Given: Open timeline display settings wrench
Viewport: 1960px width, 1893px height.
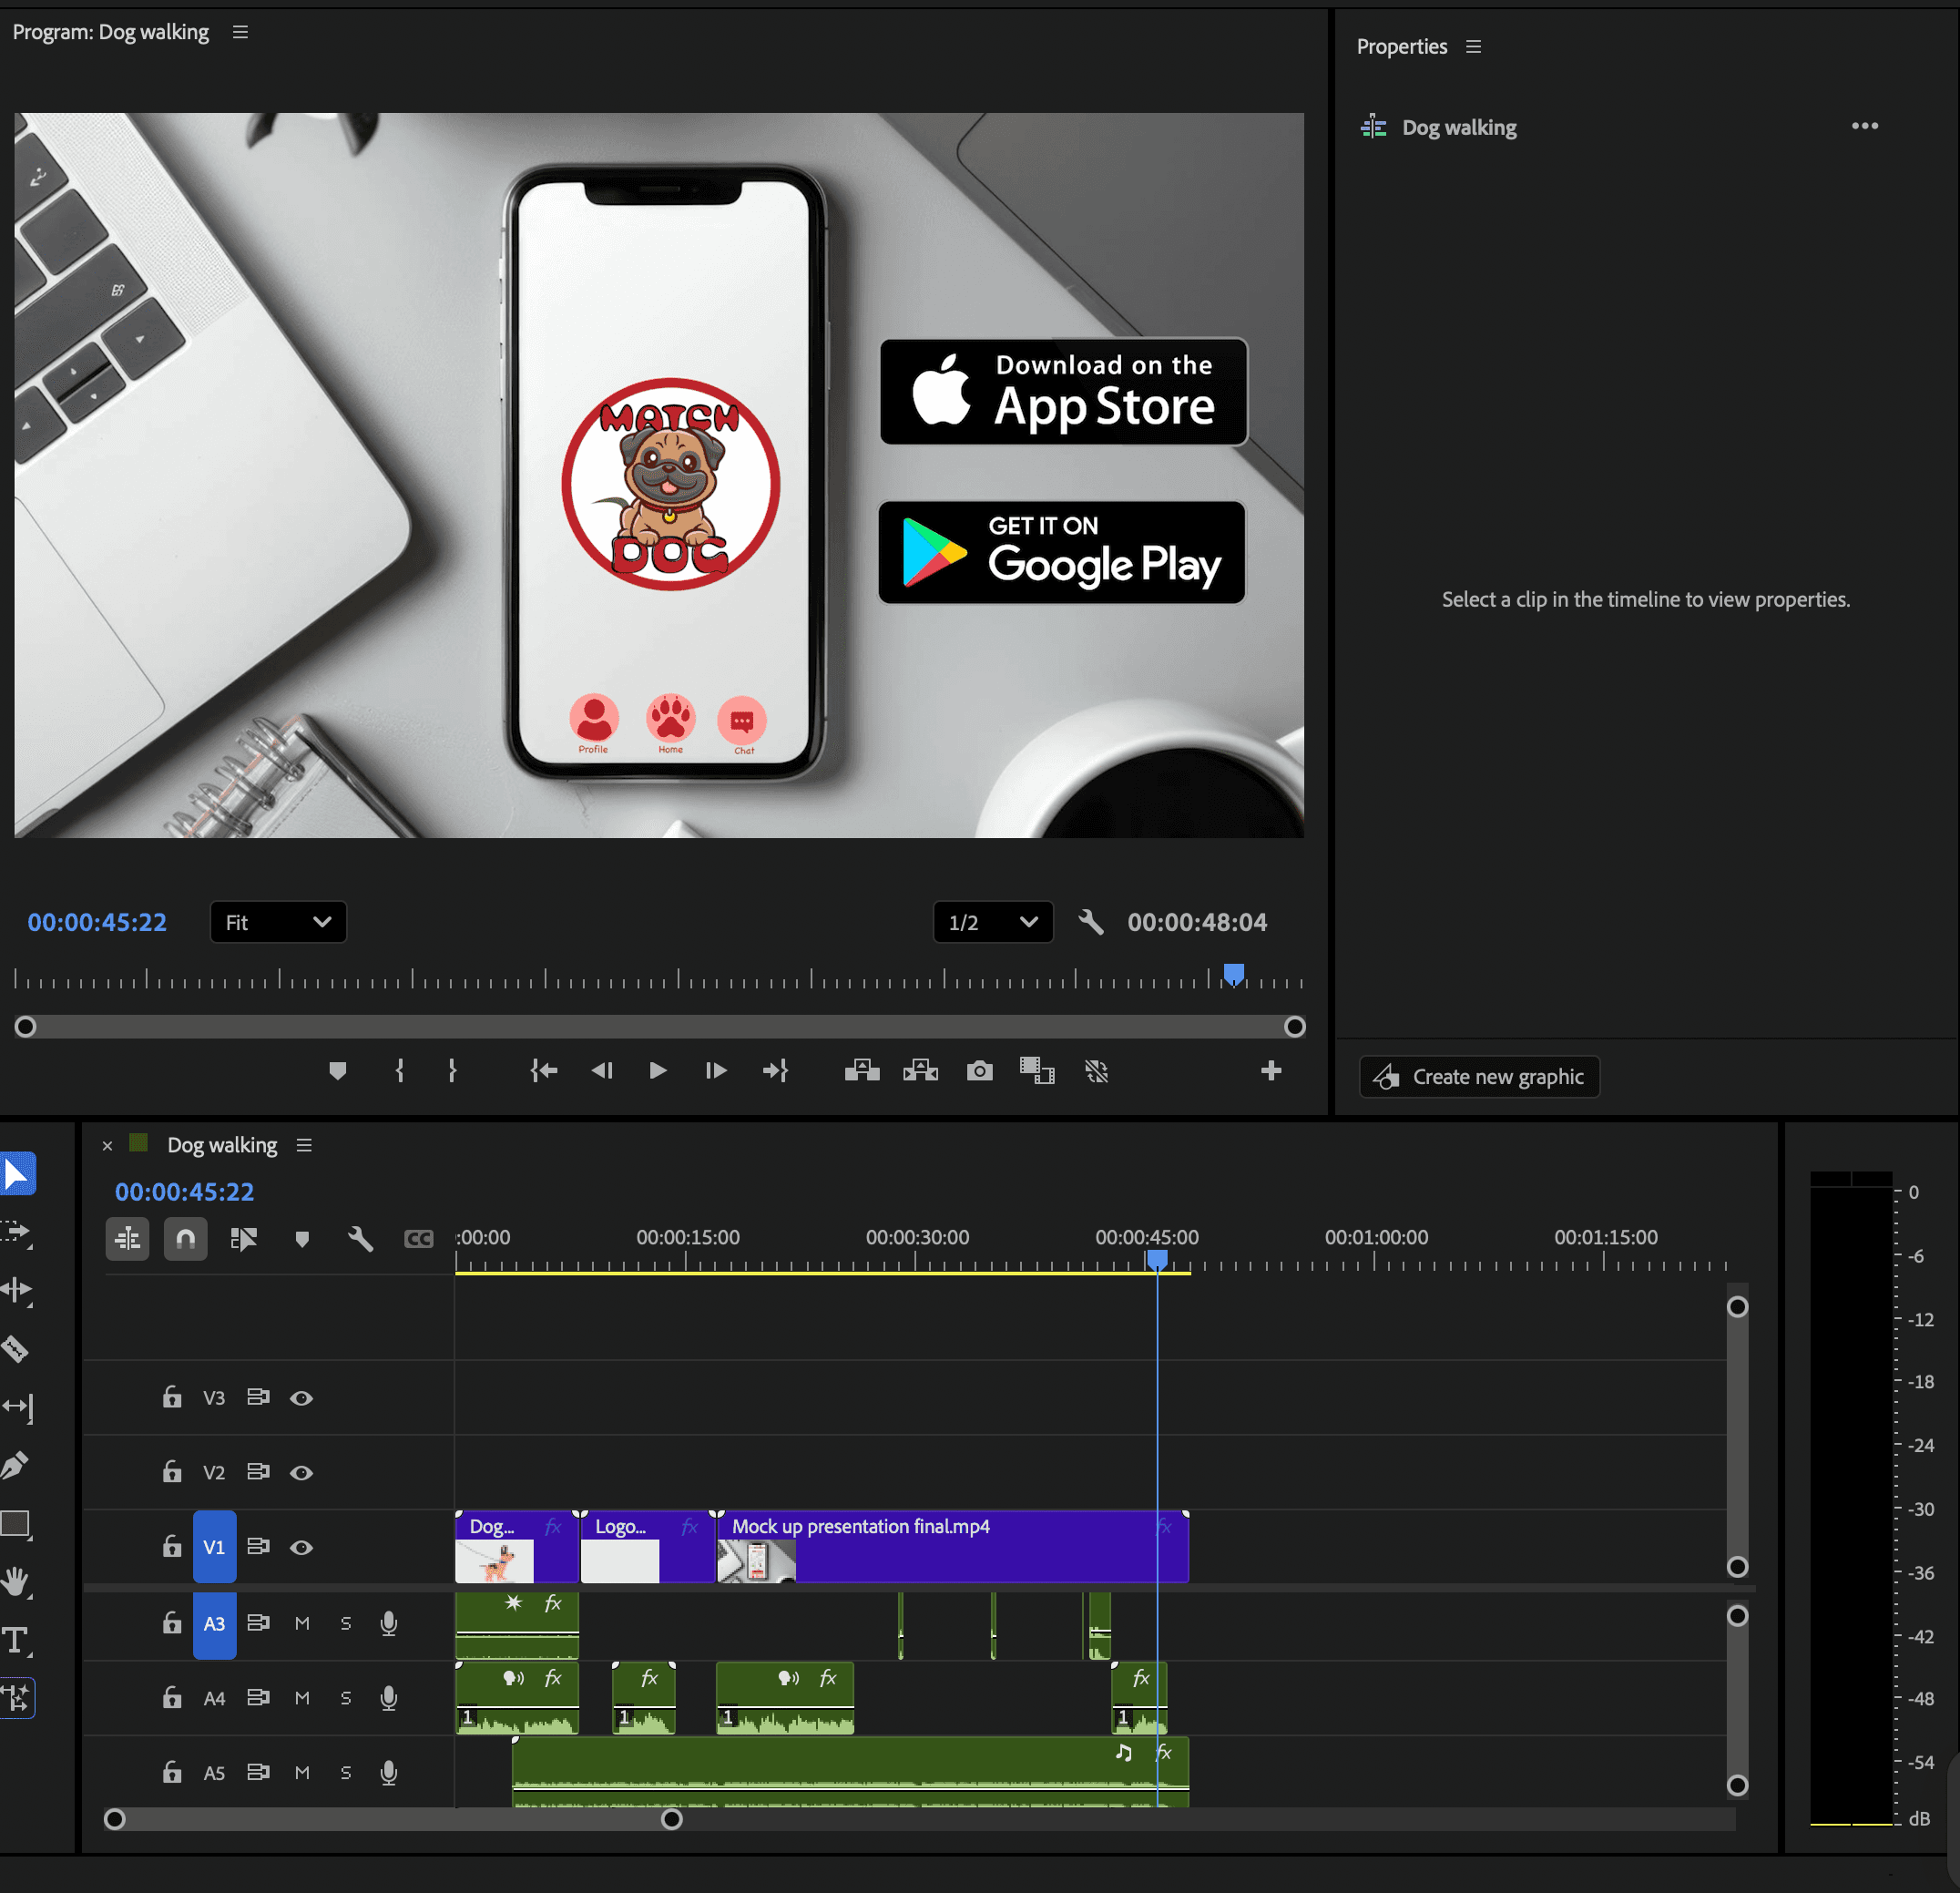Looking at the screenshot, I should point(360,1239).
